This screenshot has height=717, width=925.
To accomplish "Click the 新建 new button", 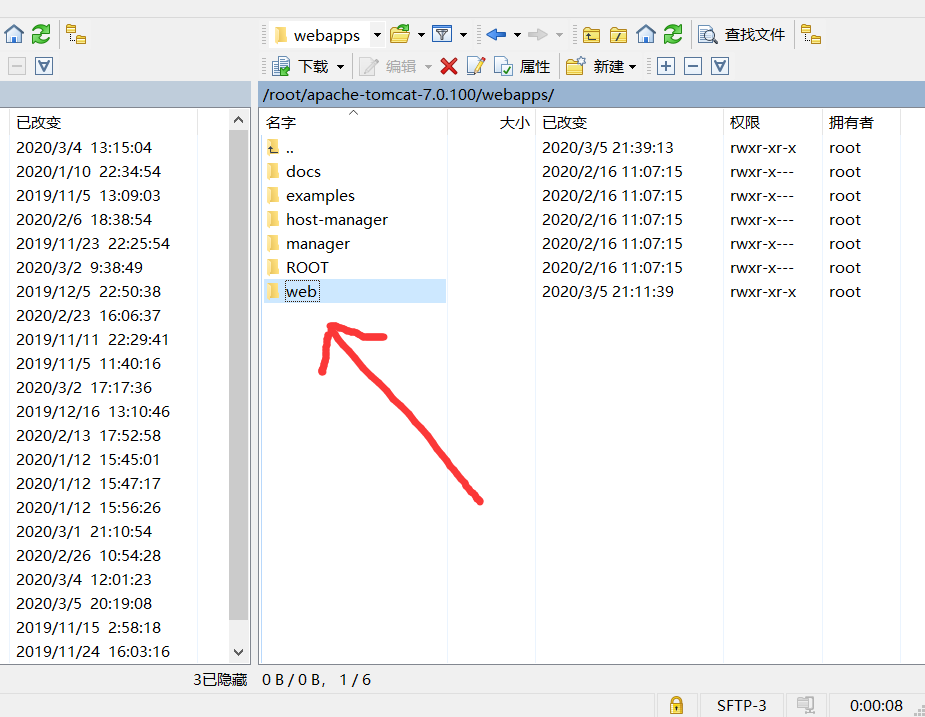I will (x=595, y=66).
